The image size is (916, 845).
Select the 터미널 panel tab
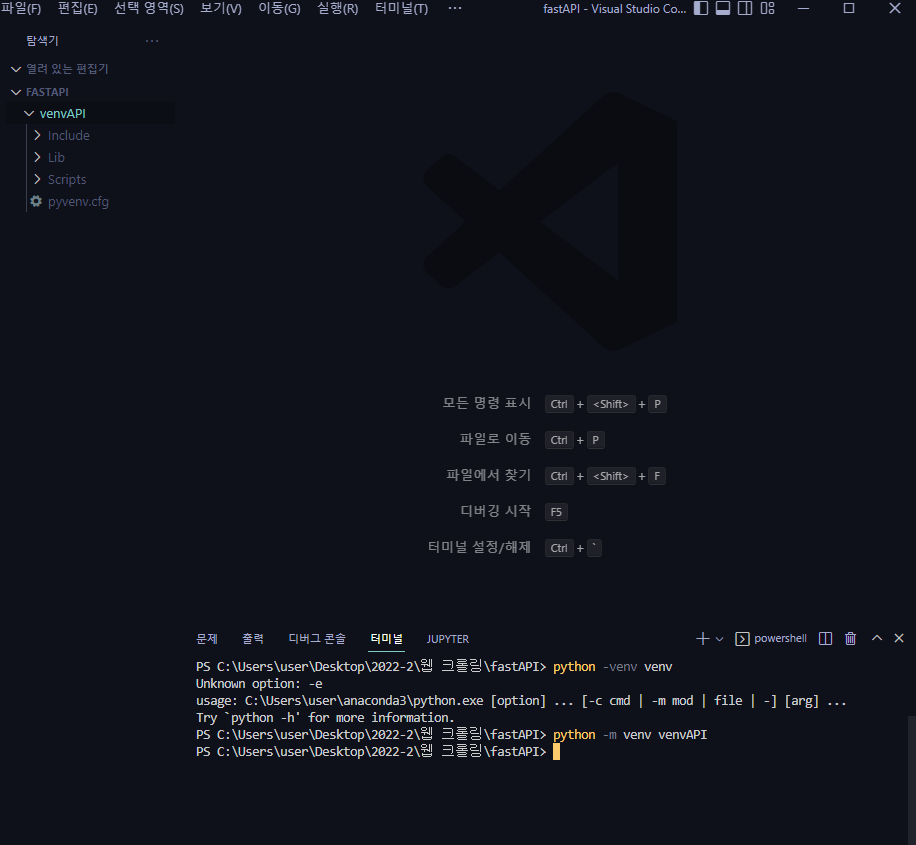386,639
